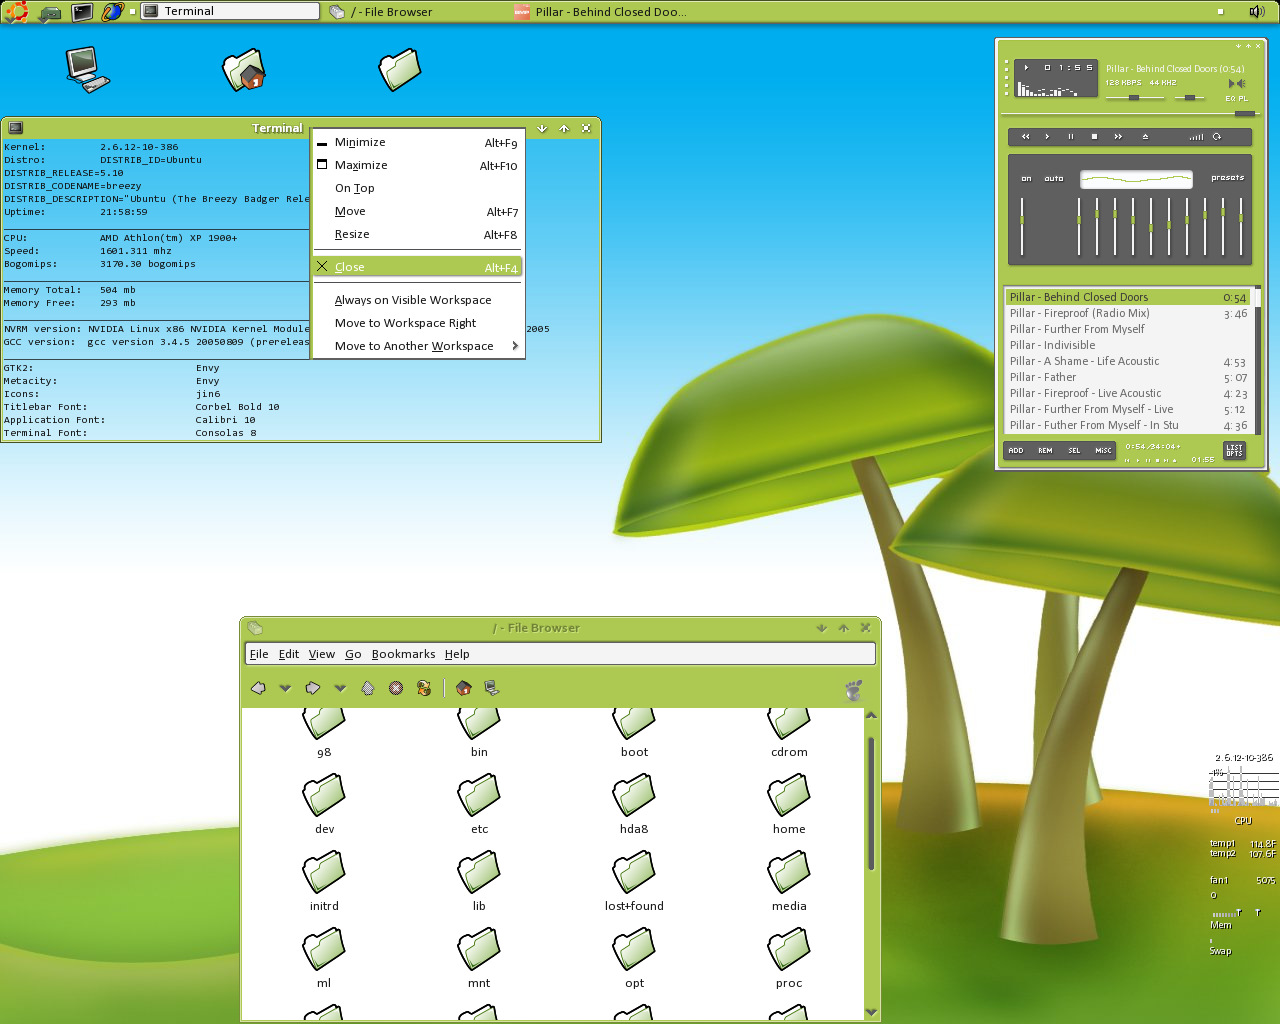Choose 'Move to Workspace Right'
Image resolution: width=1280 pixels, height=1024 pixels.
(419, 323)
